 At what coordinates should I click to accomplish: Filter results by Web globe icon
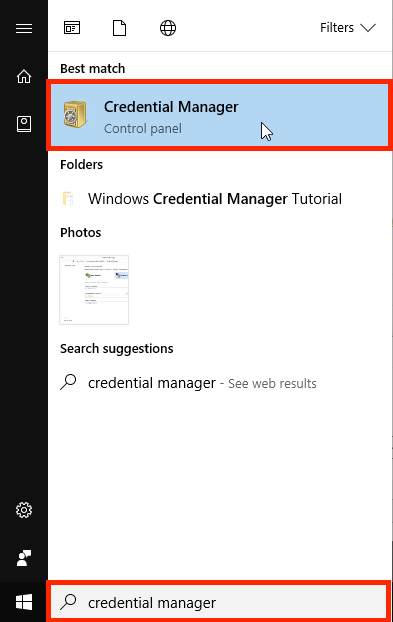coord(168,28)
